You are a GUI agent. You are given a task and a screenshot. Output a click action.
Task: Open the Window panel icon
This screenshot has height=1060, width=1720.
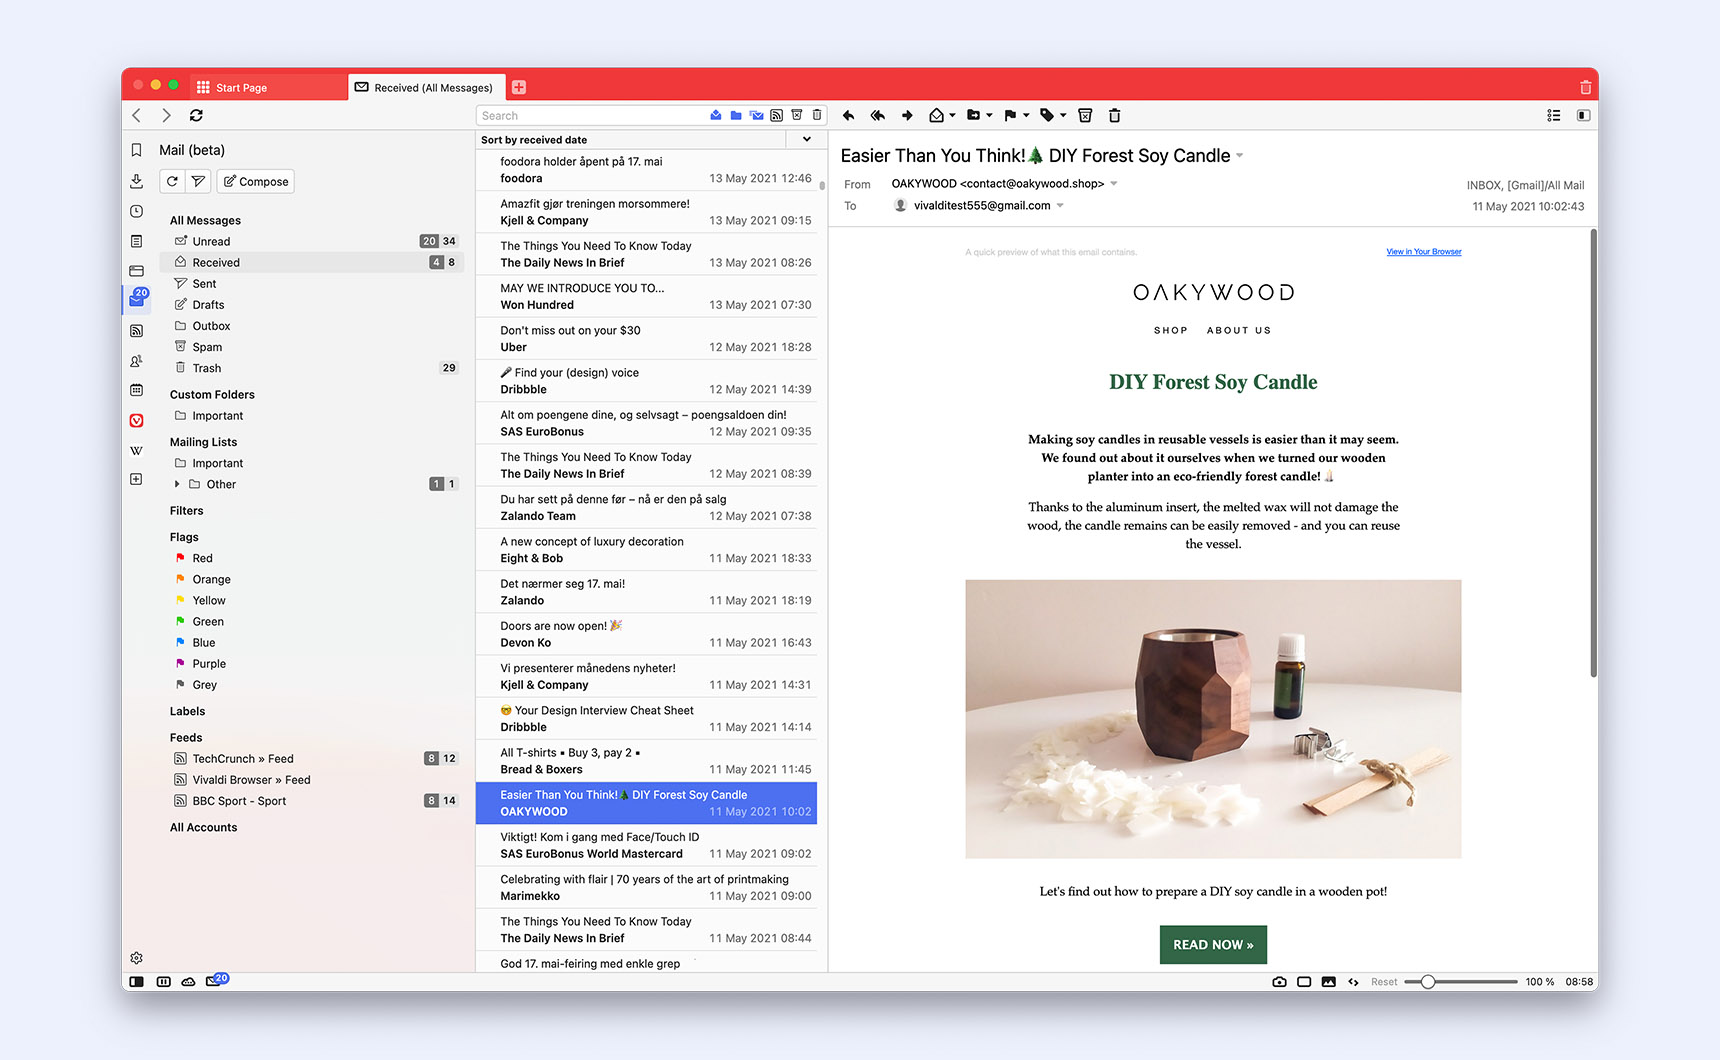[x=136, y=271]
